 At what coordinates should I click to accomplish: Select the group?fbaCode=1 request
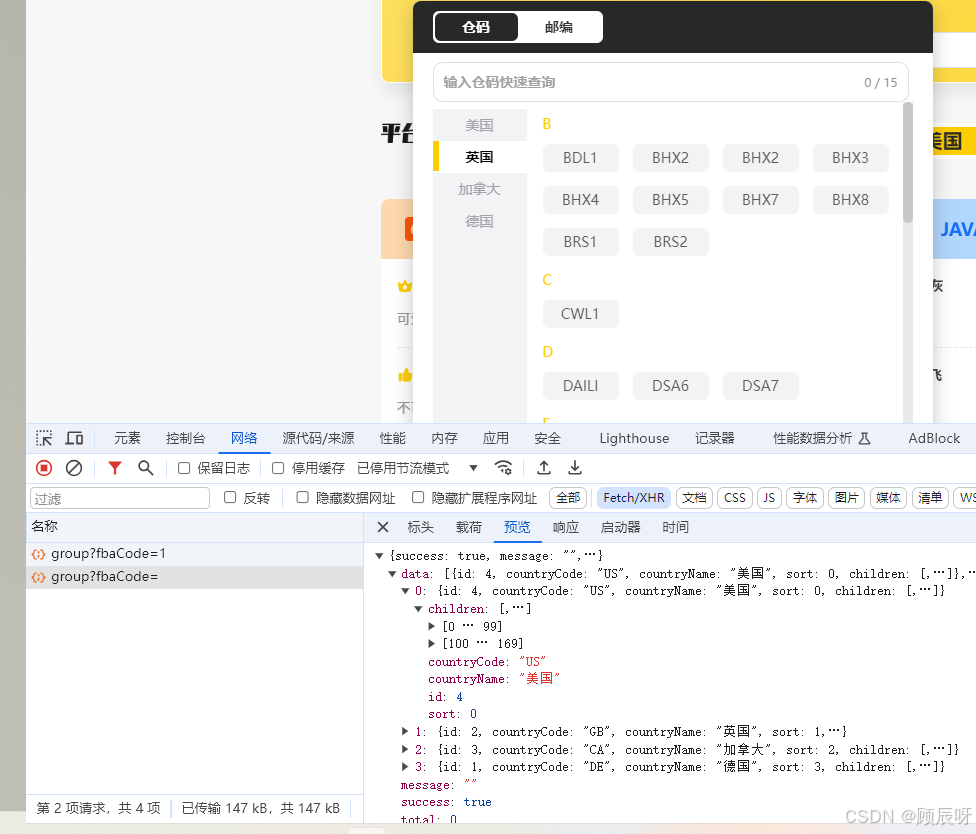coord(195,553)
